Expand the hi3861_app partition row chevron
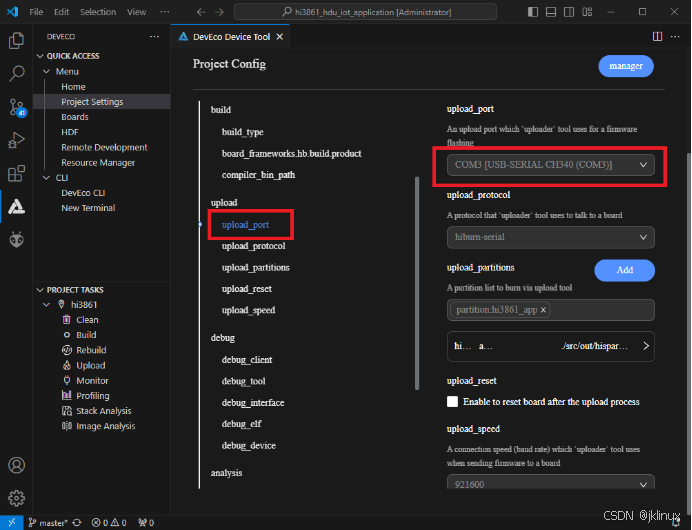692x530 pixels. coord(646,346)
